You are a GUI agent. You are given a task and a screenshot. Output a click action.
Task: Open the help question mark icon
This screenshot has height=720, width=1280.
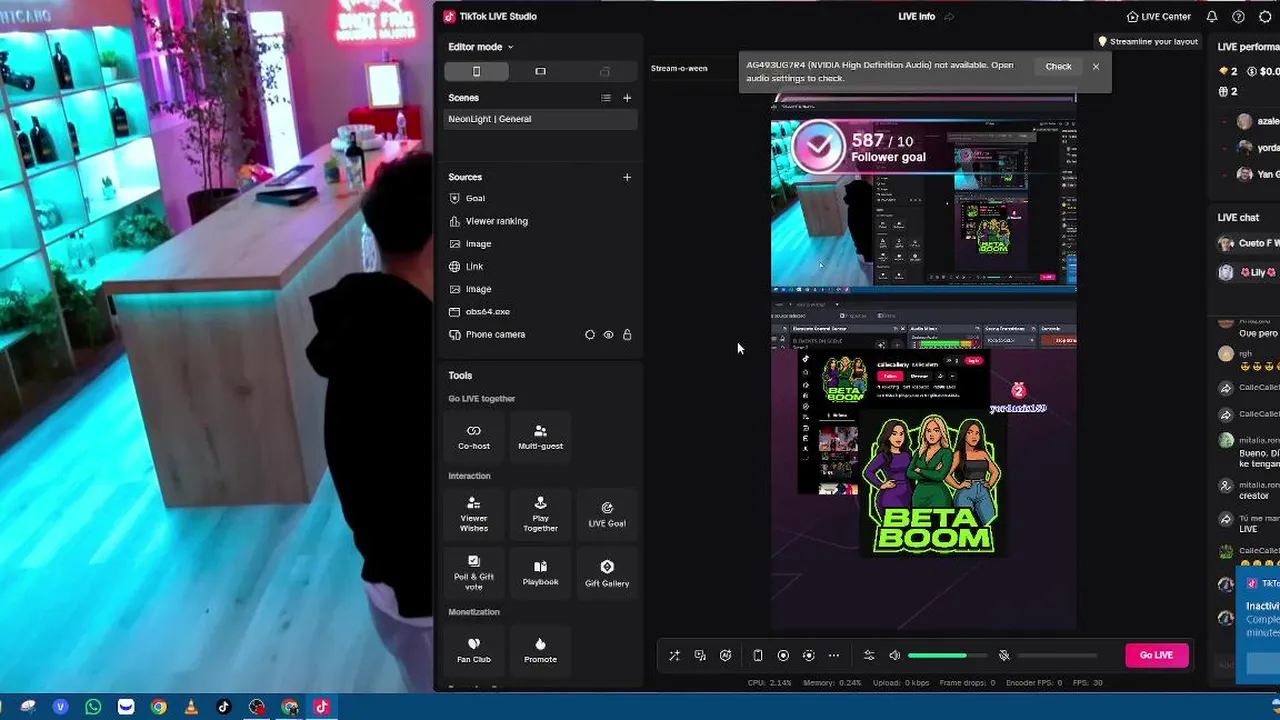pyautogui.click(x=1238, y=17)
